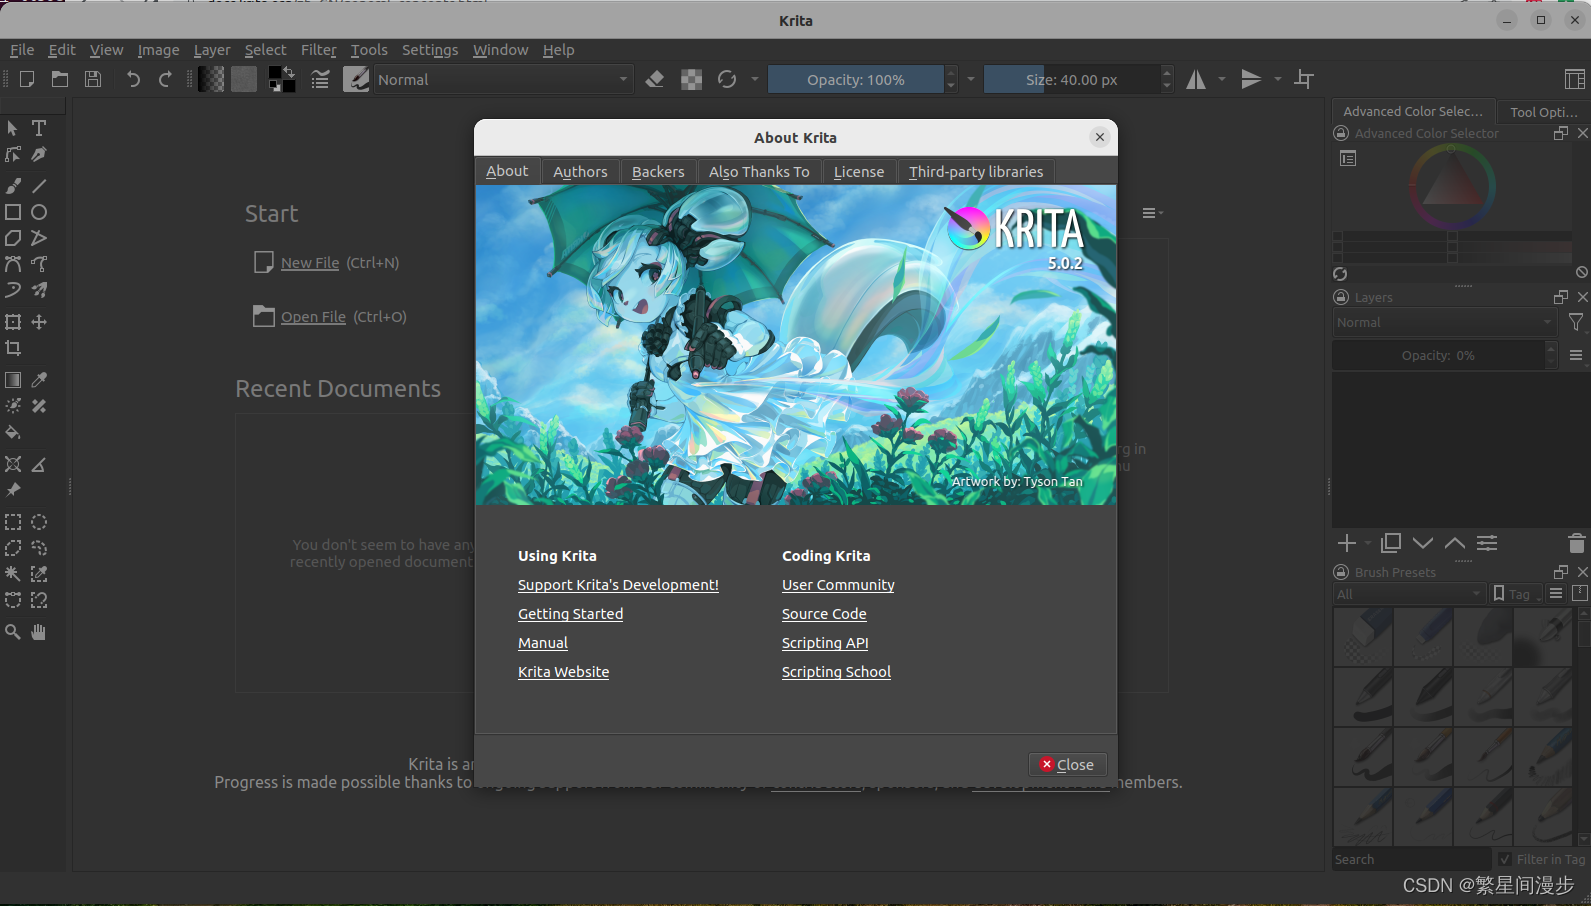Toggle wrap around mode icon
Screen dimensions: 1591x906
coord(1304,79)
